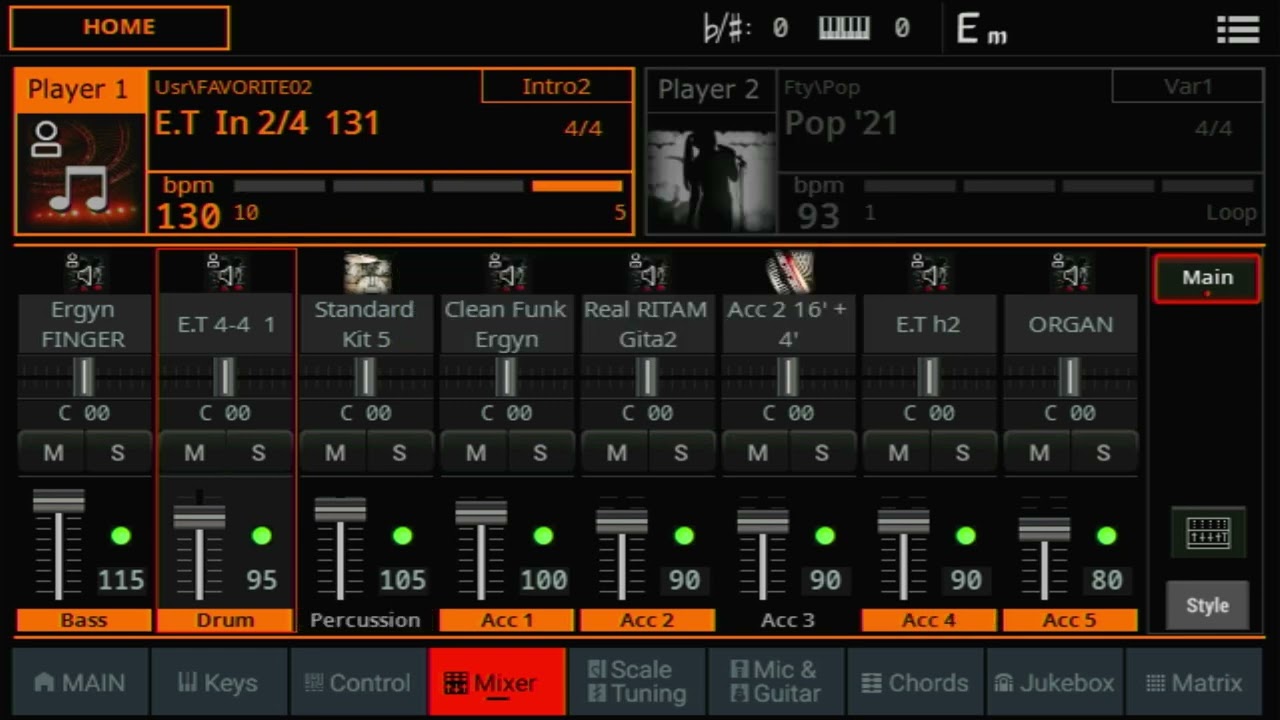Viewport: 1280px width, 720px height.
Task: Open the Intro2 element selector for Player 1
Action: tap(556, 86)
